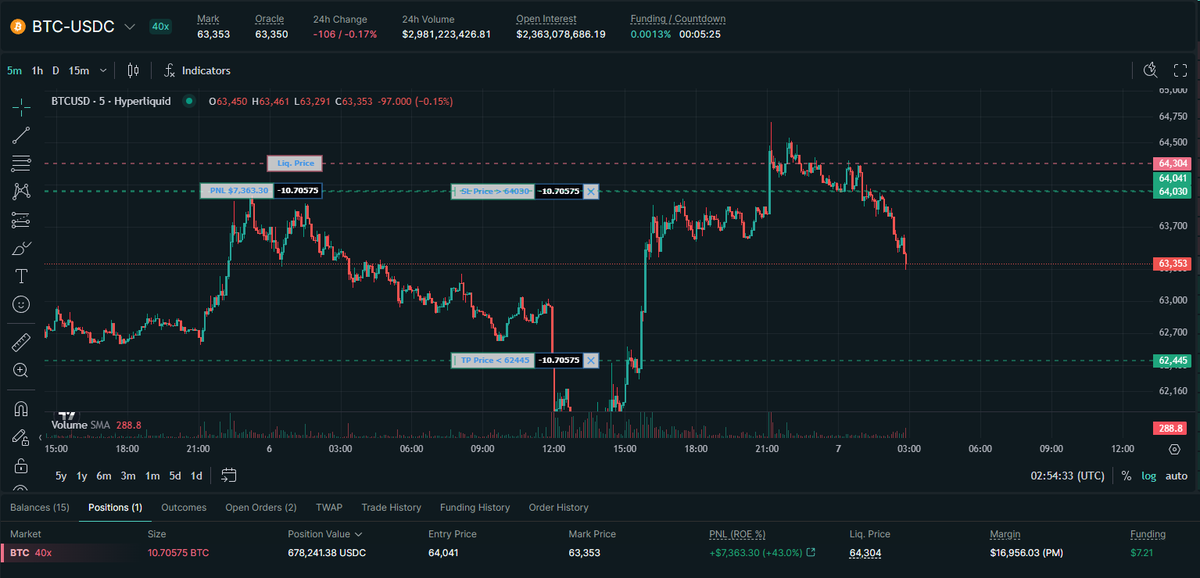The width and height of the screenshot is (1200, 578).
Task: Open the Balances (15) tab
Action: 40,507
